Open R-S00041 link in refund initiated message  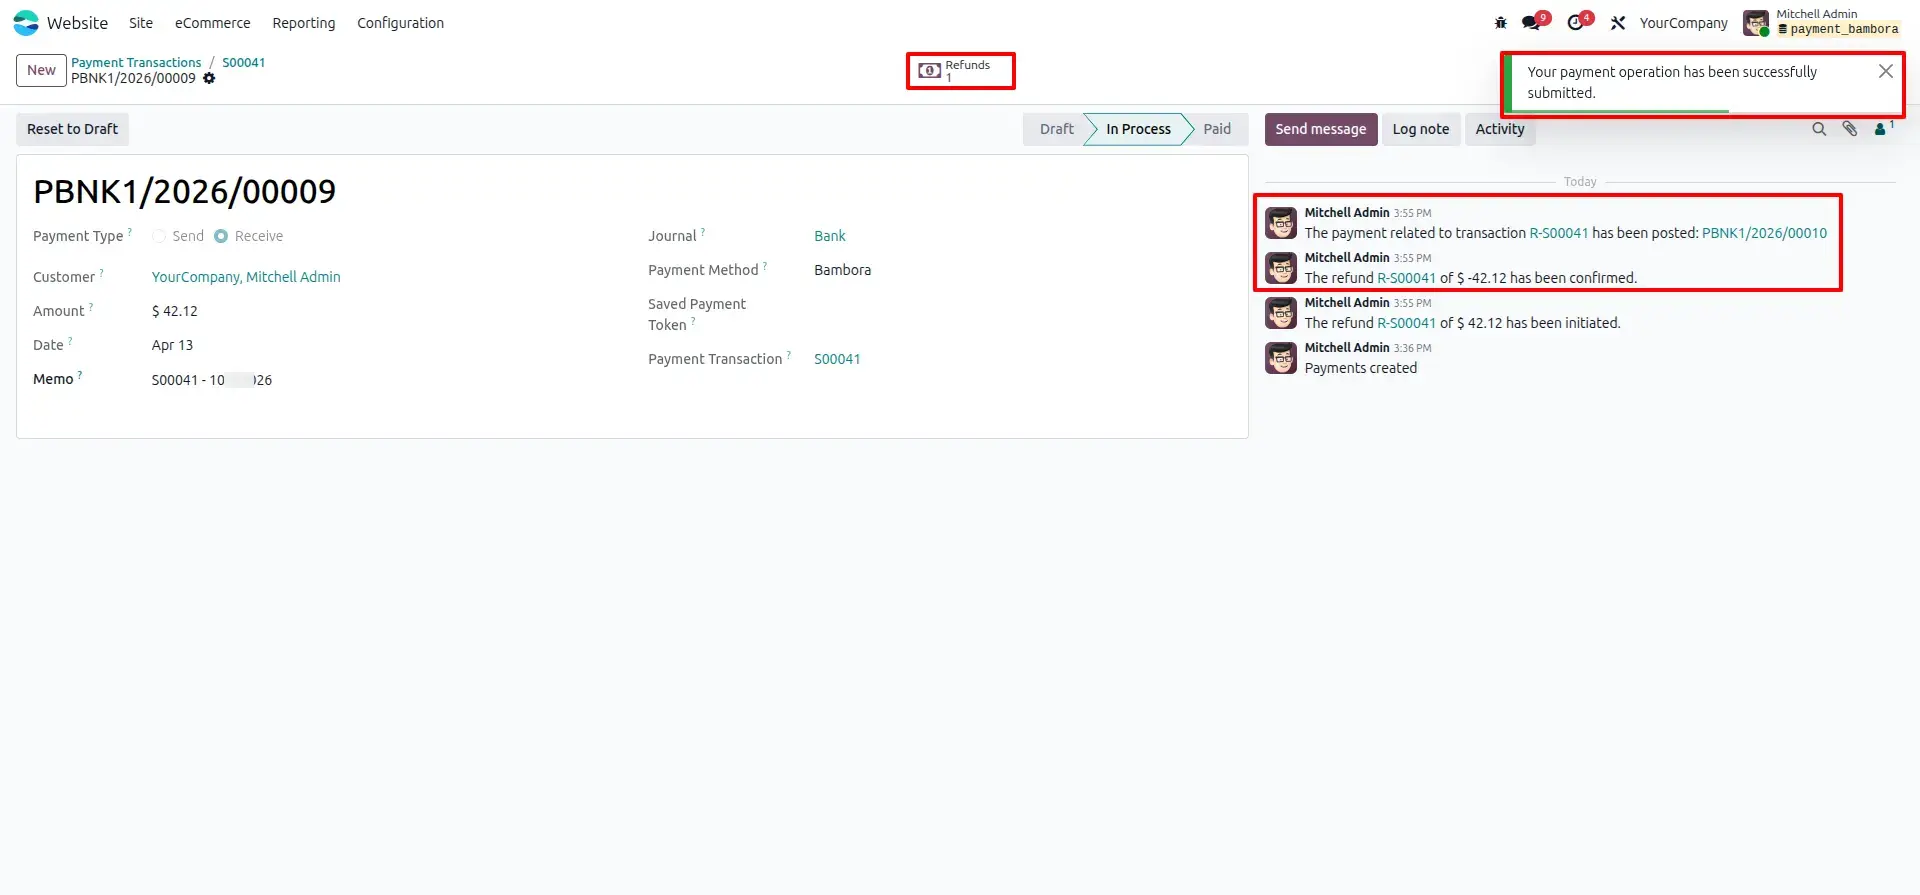[x=1406, y=323]
